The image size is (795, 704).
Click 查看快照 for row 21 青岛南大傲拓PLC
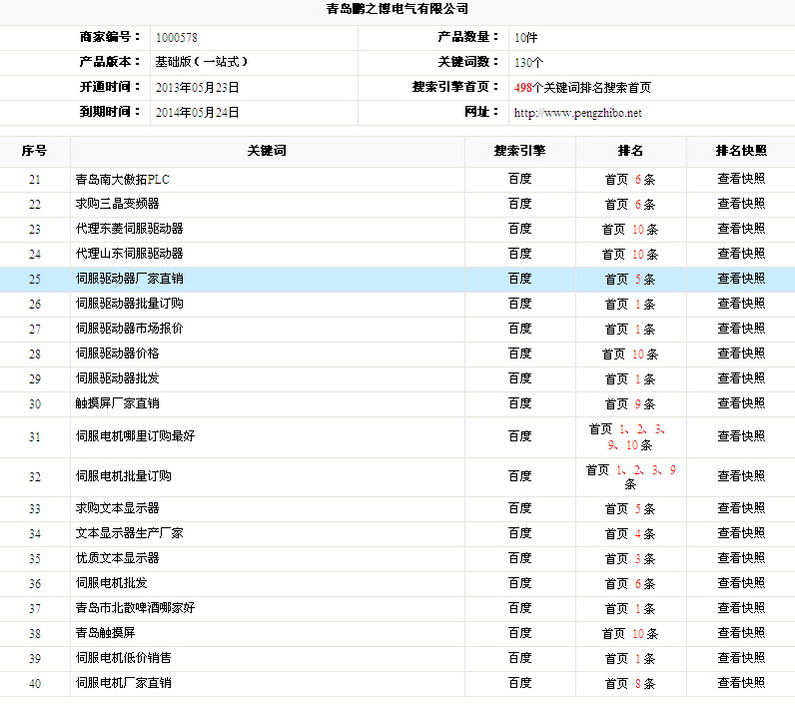[x=741, y=179]
